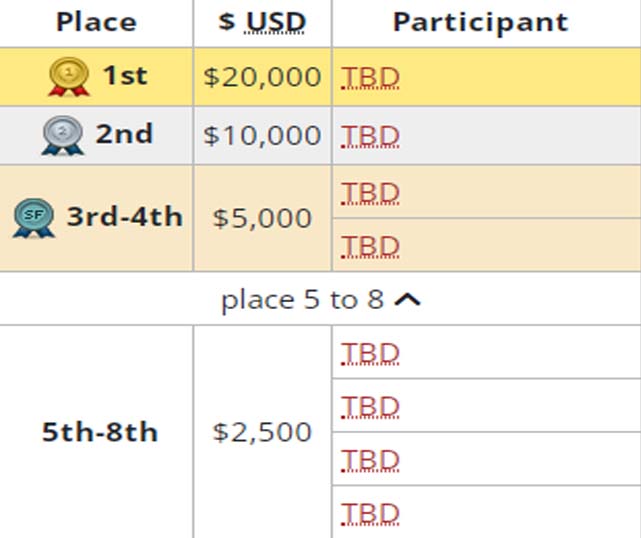Click first TBD in 5th-8th place
Screen dimensions: 641x538
pyautogui.click(x=370, y=353)
